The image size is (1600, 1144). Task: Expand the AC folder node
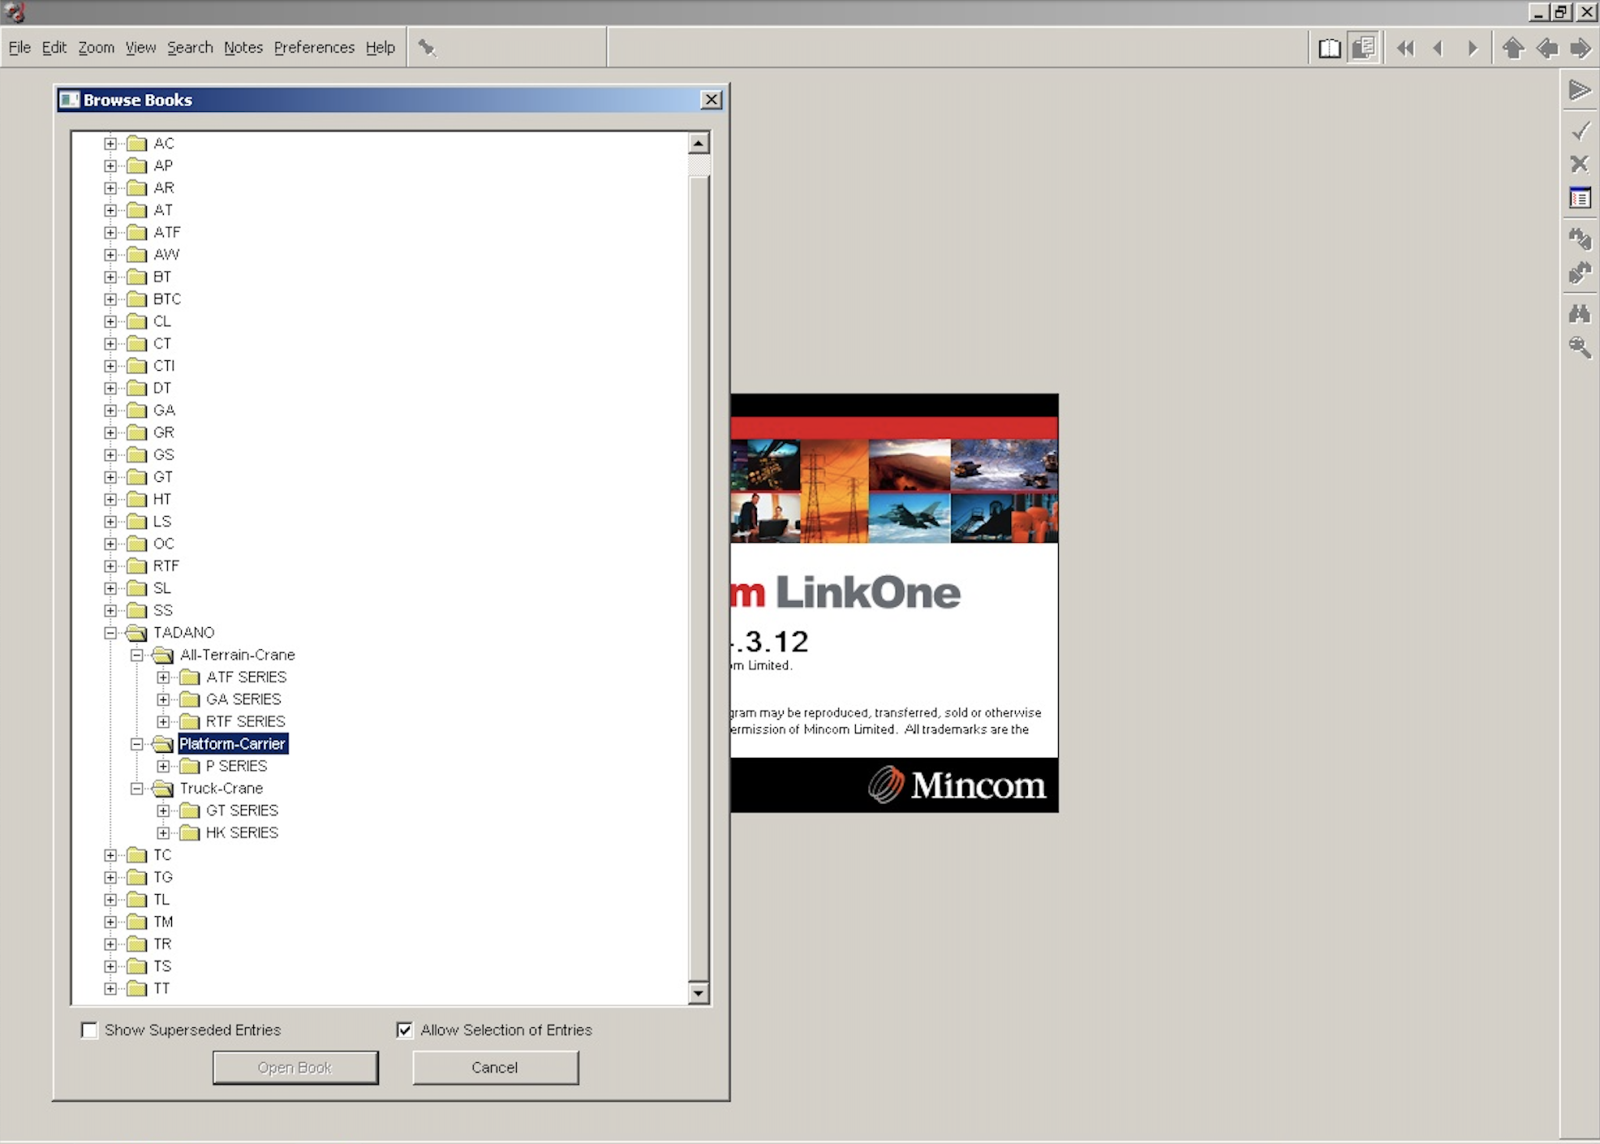[110, 144]
